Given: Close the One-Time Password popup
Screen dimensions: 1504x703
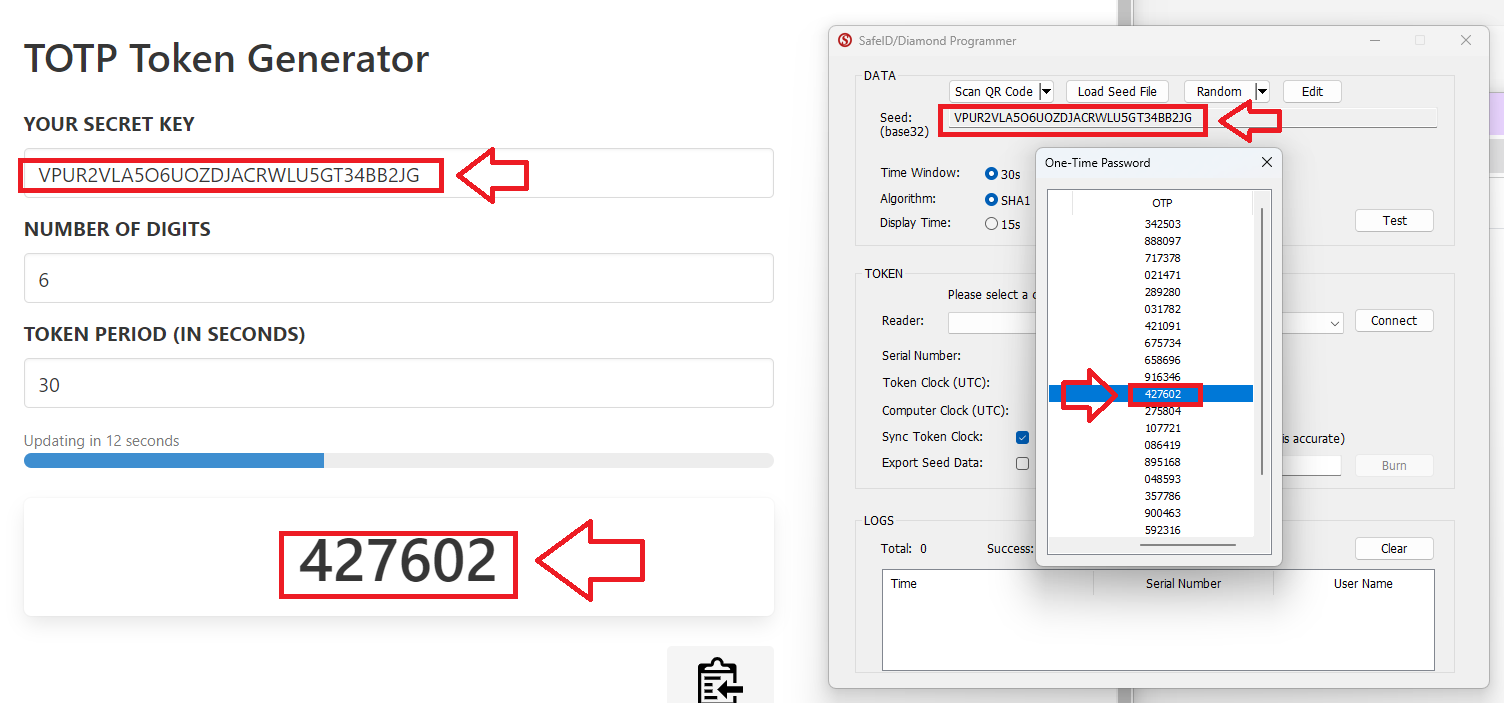Looking at the screenshot, I should [x=1266, y=162].
